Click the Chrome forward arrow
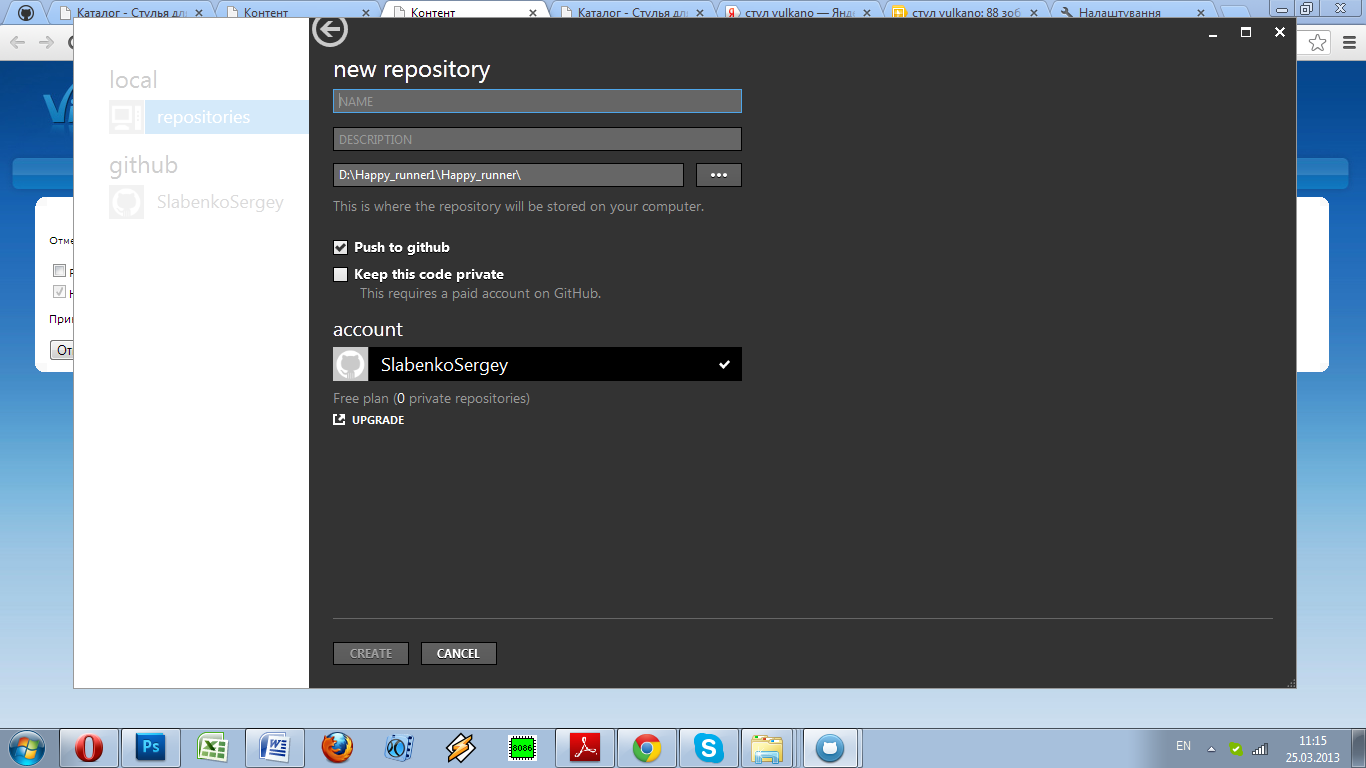This screenshot has height=768, width=1366. pyautogui.click(x=46, y=43)
